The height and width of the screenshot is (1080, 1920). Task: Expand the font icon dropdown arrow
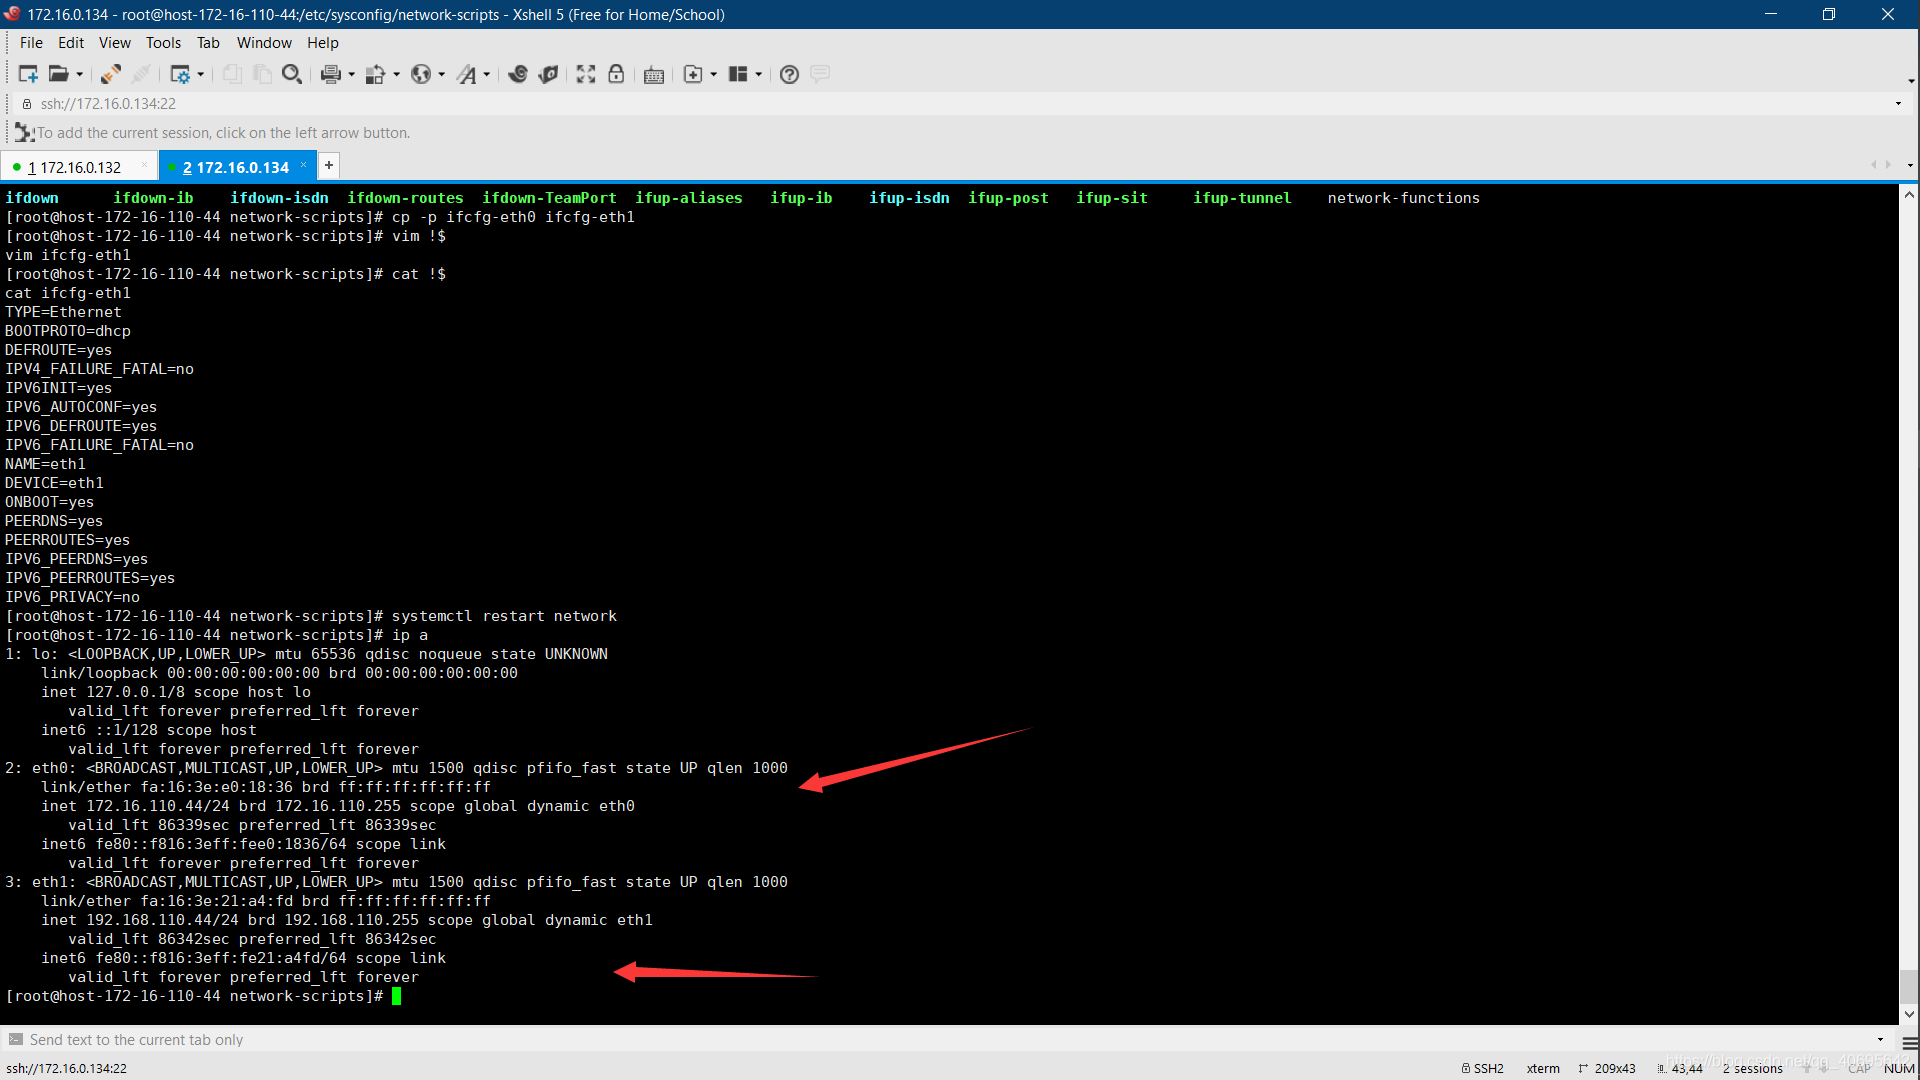487,74
